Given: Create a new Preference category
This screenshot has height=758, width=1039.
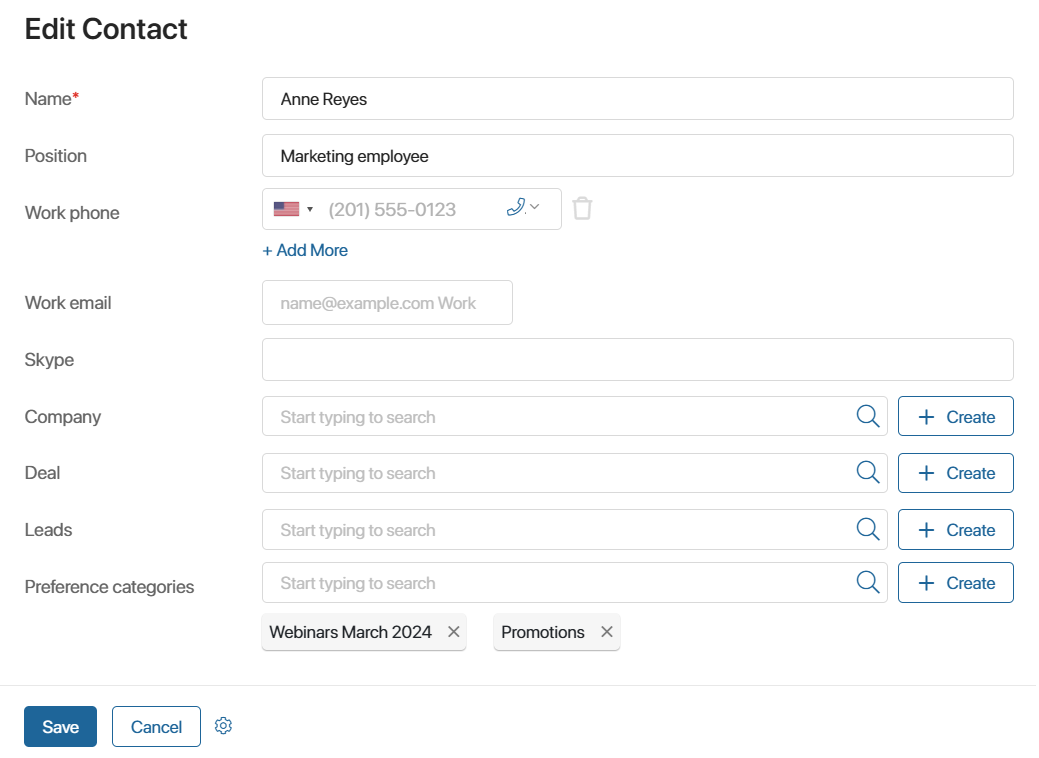Looking at the screenshot, I should coord(956,582).
